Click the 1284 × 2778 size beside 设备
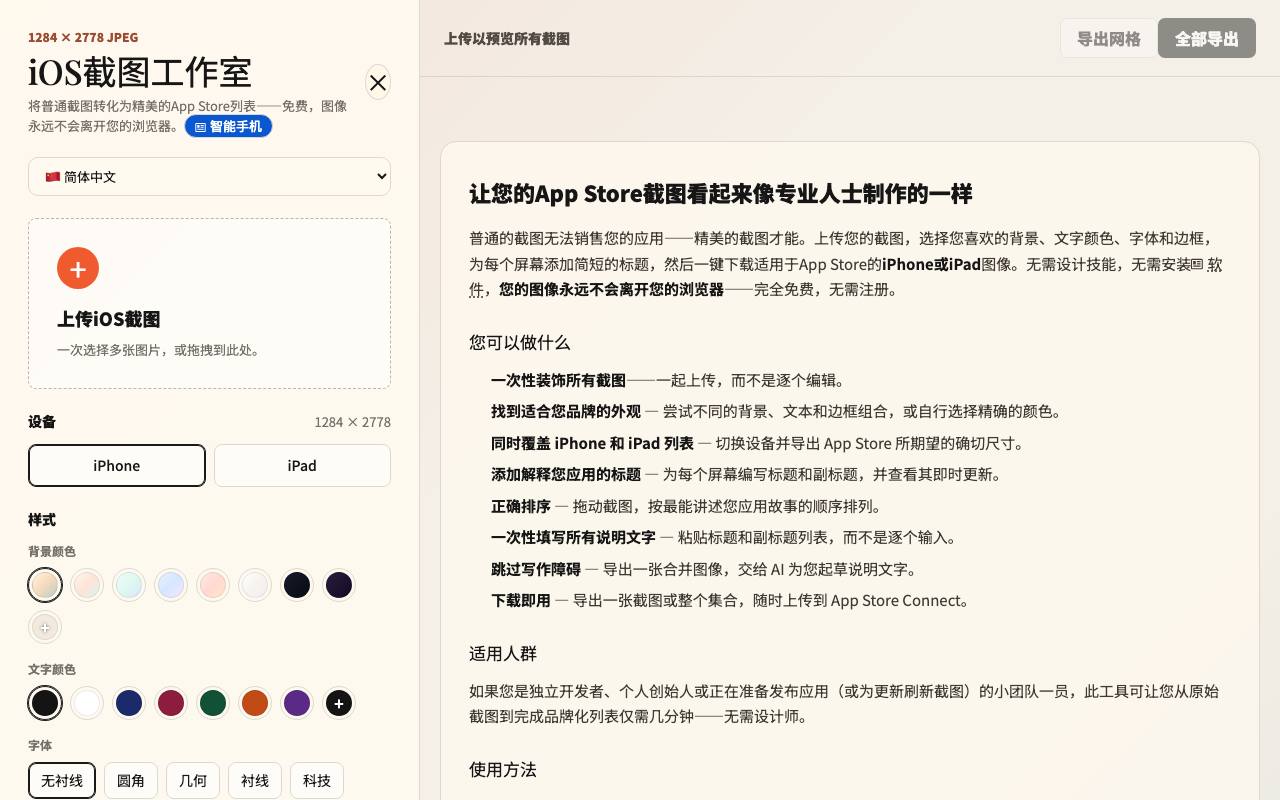This screenshot has height=800, width=1280. 352,422
